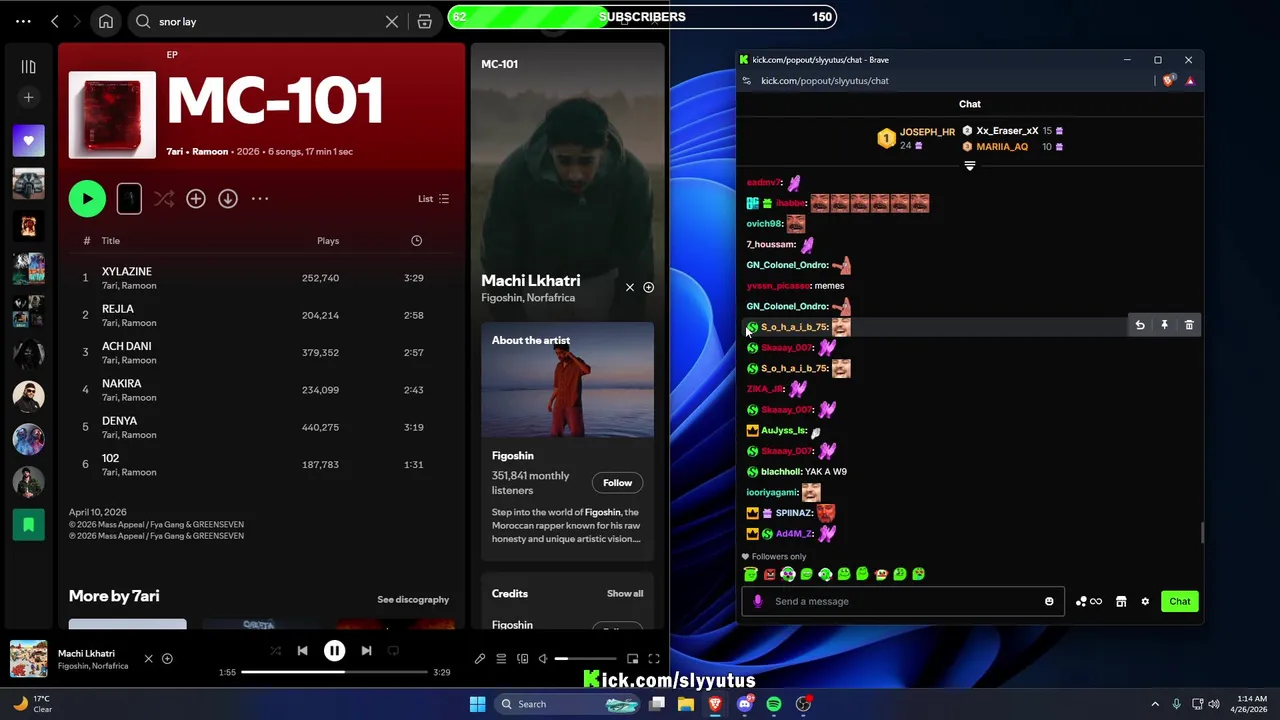Image resolution: width=1280 pixels, height=720 pixels.
Task: Skip to the next track
Action: point(366,651)
